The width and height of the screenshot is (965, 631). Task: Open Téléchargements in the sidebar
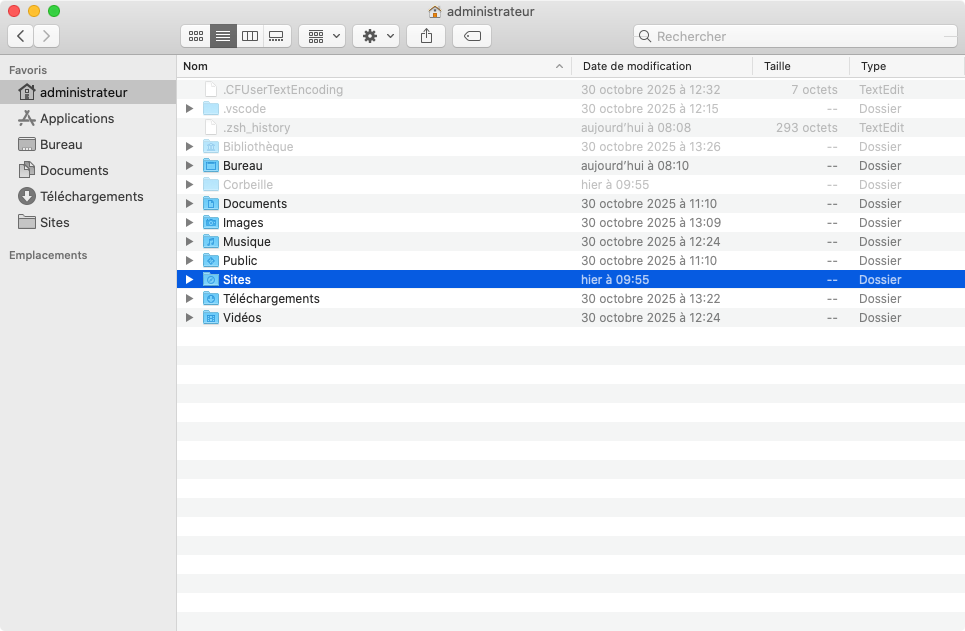click(x=91, y=196)
